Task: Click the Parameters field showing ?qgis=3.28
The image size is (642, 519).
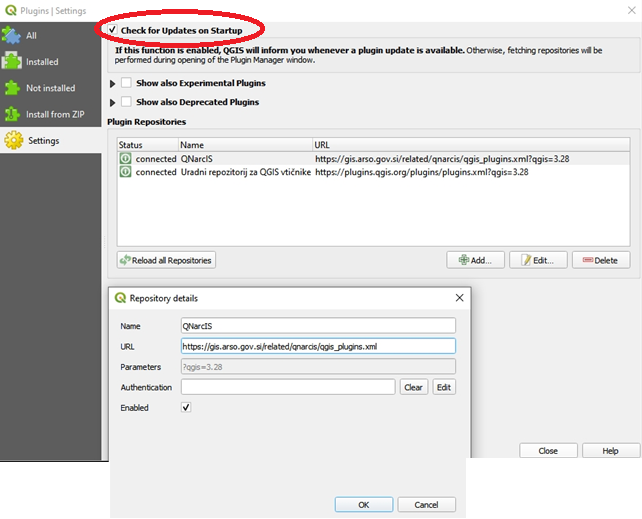Action: 318,366
